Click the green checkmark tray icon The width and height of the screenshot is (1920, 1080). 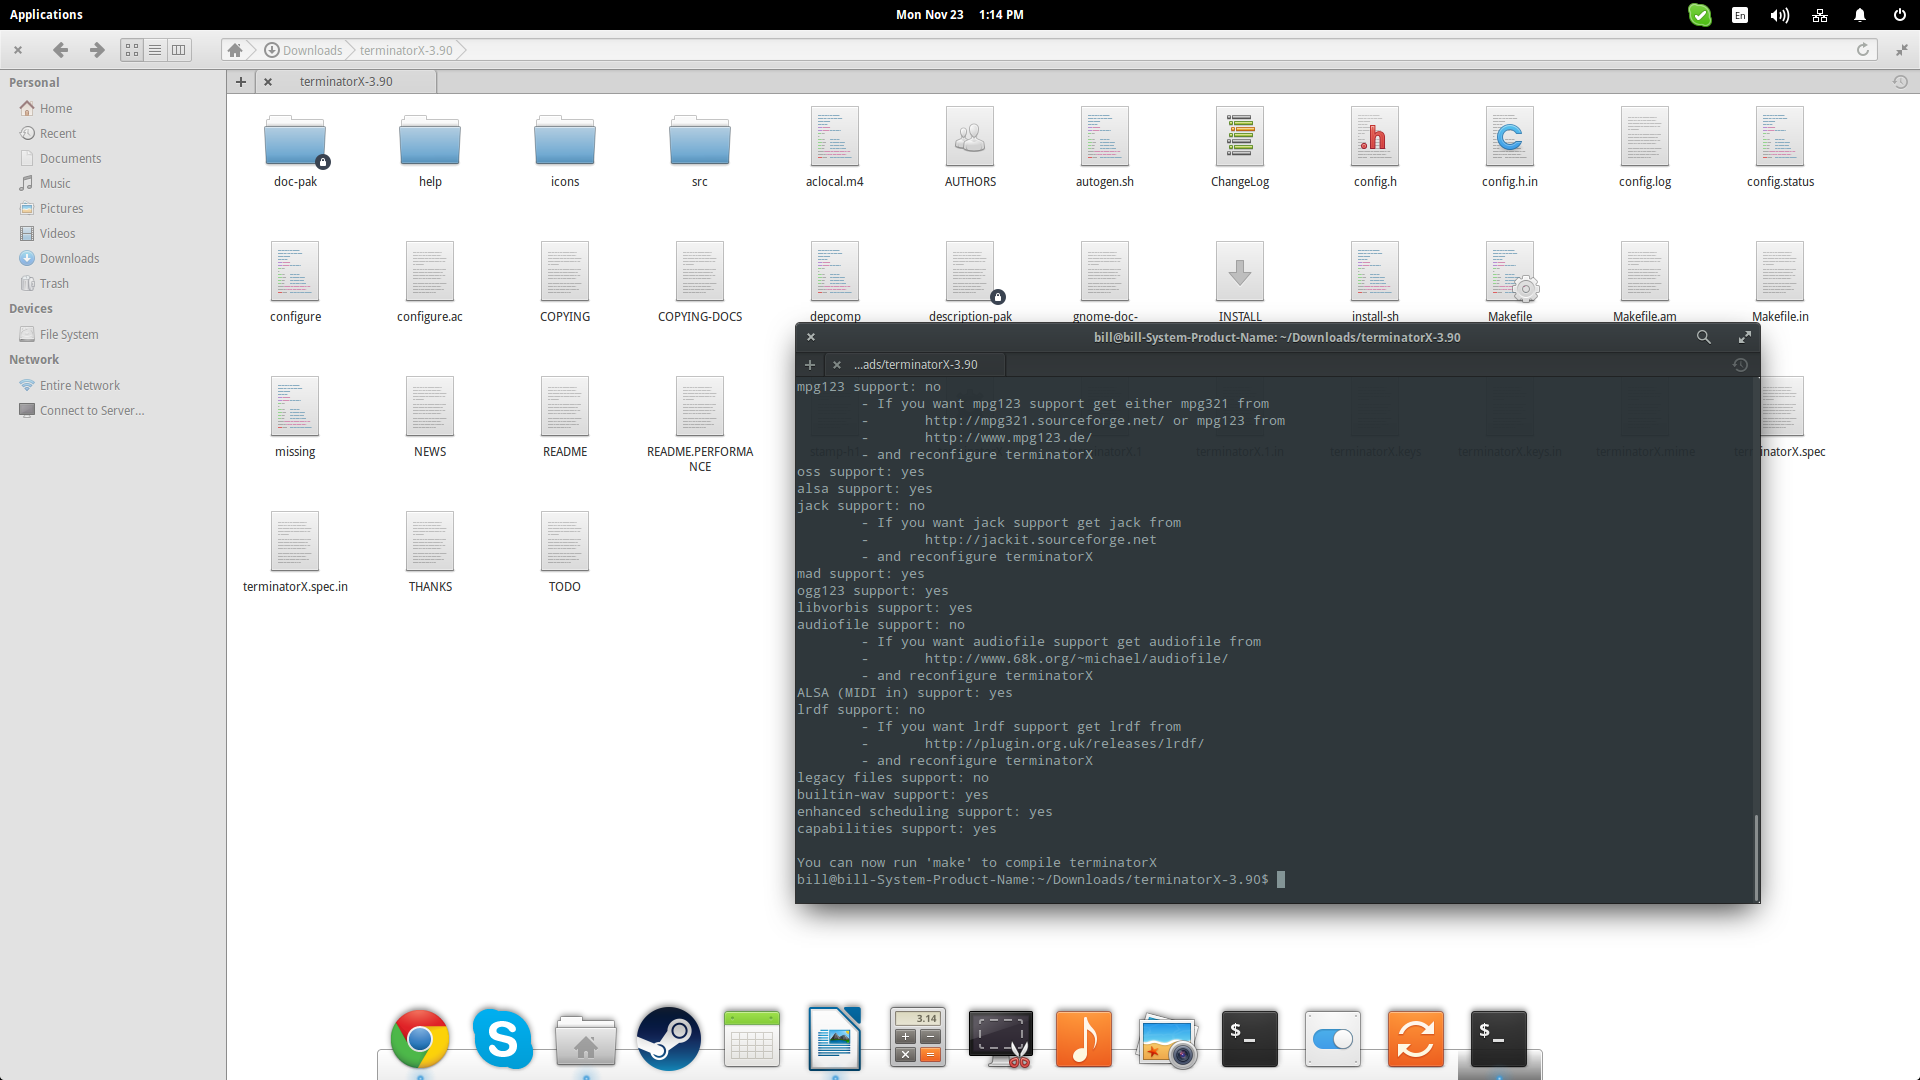tap(1700, 15)
